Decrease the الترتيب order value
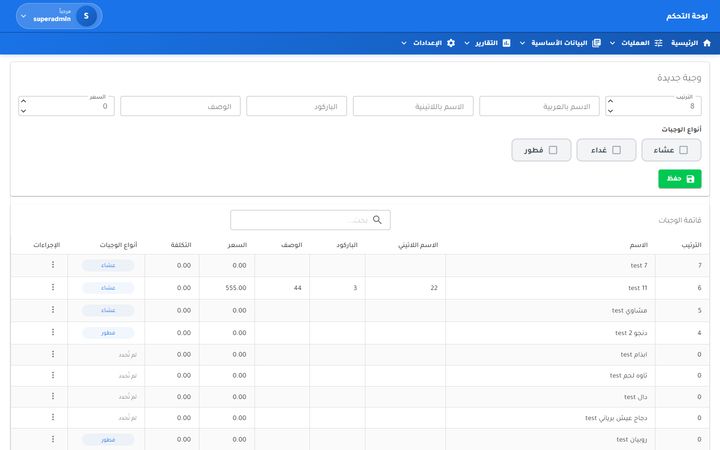Viewport: 720px width, 450px height. click(610, 111)
